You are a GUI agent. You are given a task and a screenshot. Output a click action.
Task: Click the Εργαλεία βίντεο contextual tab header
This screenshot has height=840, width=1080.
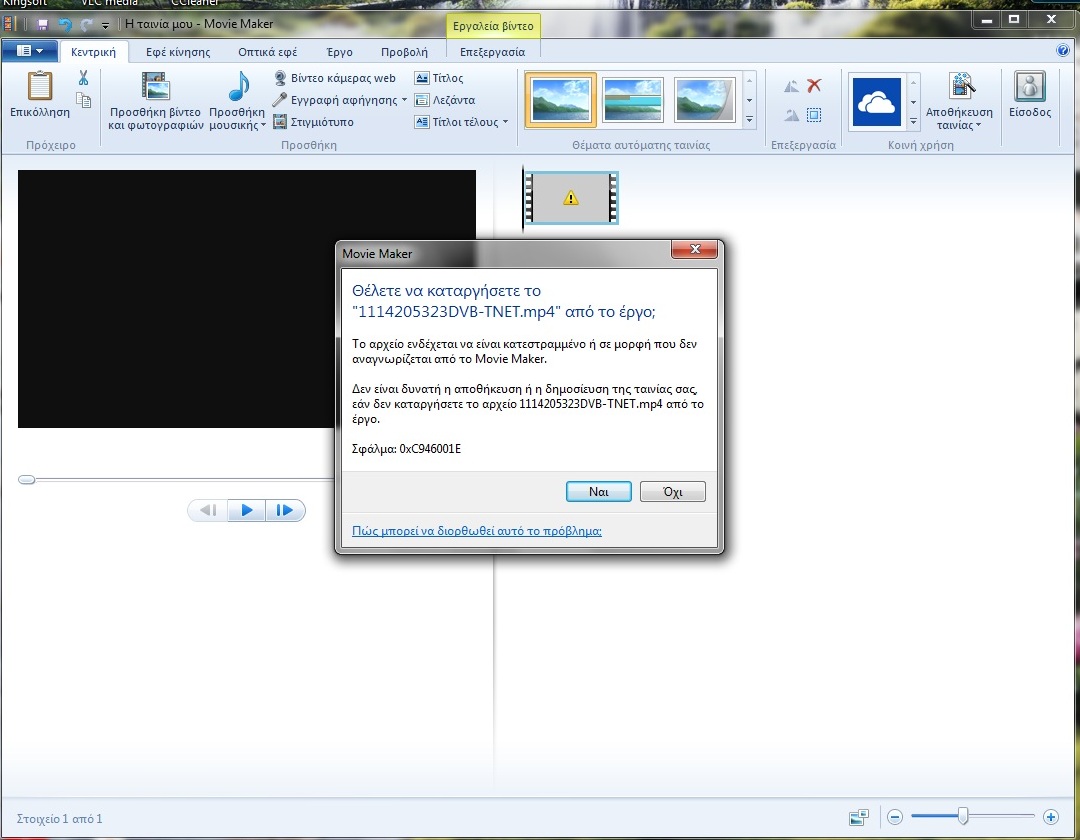pyautogui.click(x=493, y=26)
